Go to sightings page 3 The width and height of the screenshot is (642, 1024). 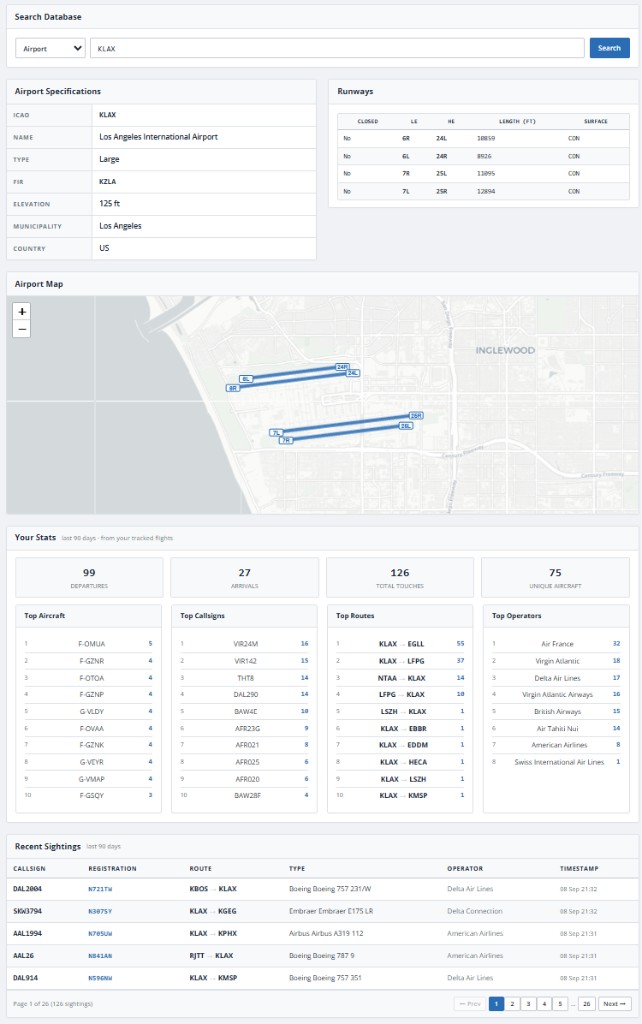click(x=528, y=1004)
